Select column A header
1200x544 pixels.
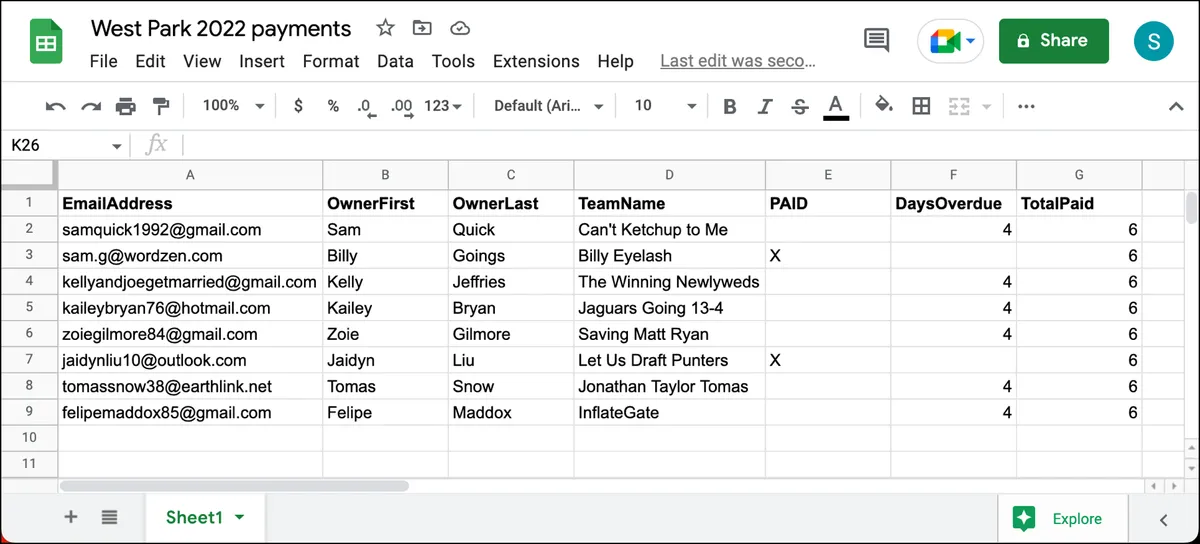(x=190, y=175)
